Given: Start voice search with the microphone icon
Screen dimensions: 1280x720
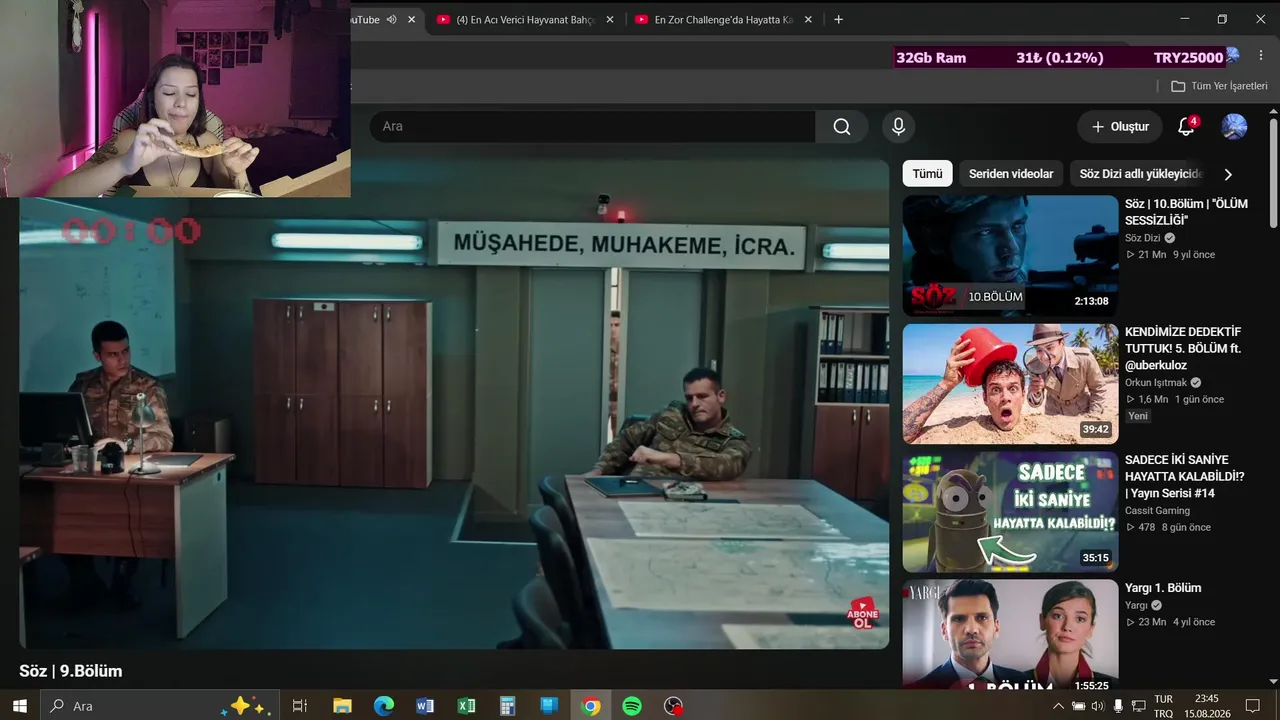Looking at the screenshot, I should point(898,126).
